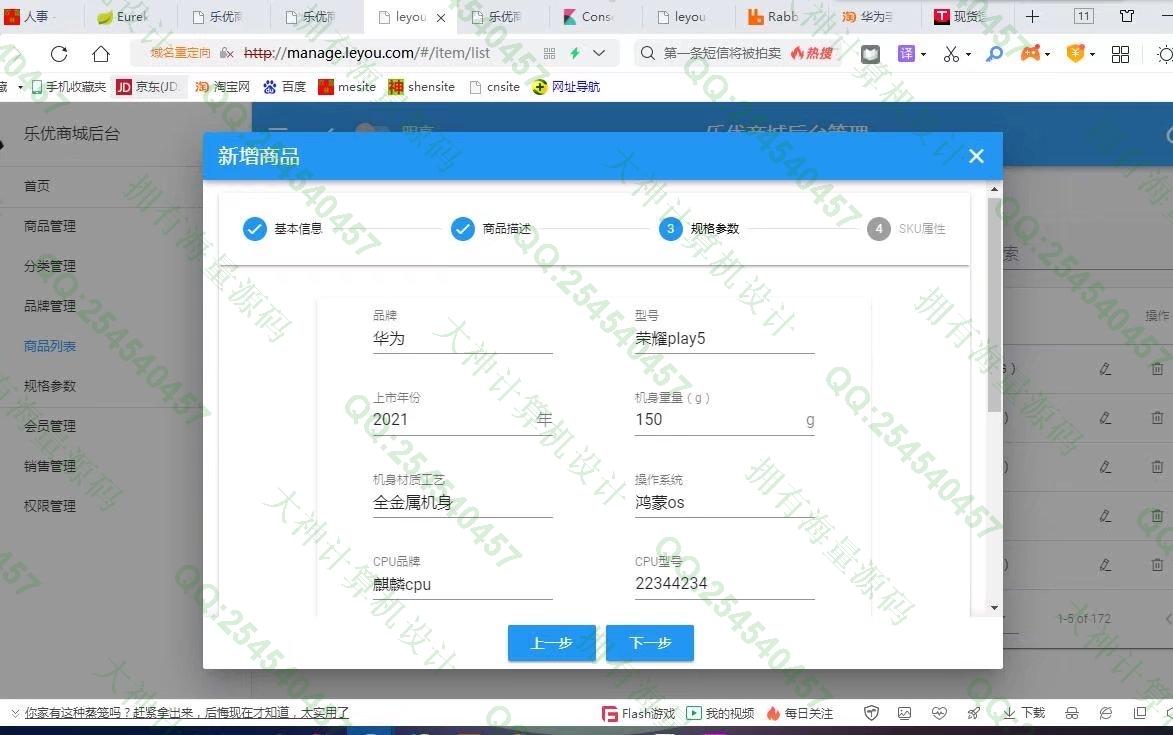Open the 京东 bookmark
1173x735 pixels.
(x=148, y=87)
